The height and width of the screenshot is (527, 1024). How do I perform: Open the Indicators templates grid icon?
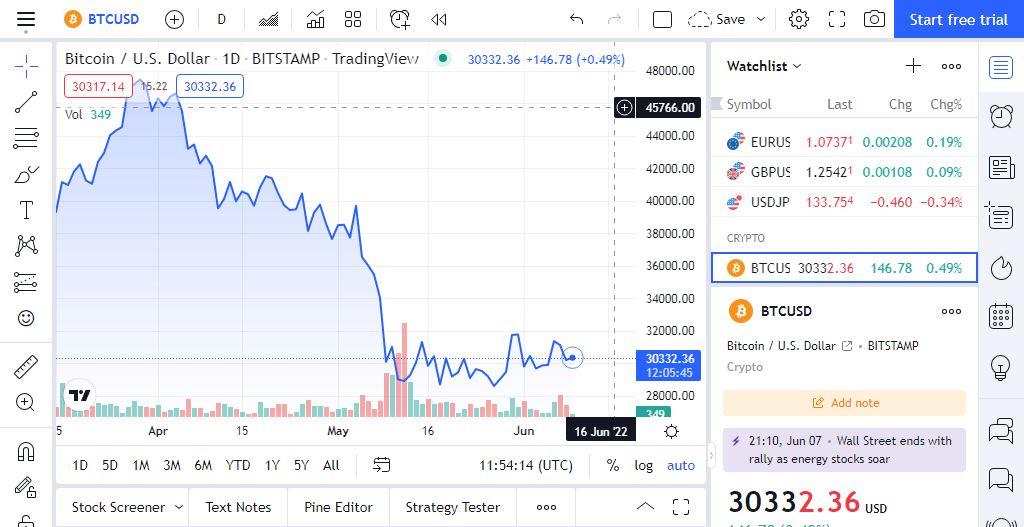(352, 19)
